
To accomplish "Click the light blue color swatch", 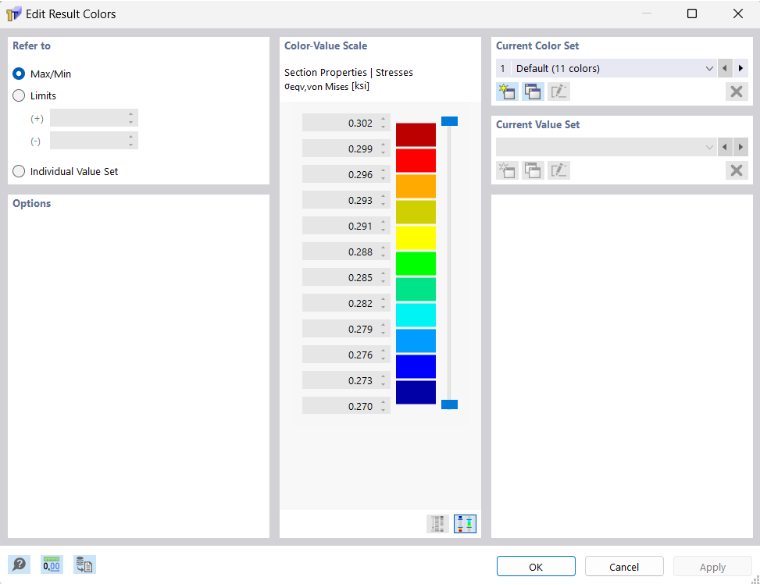I will click(x=416, y=341).
